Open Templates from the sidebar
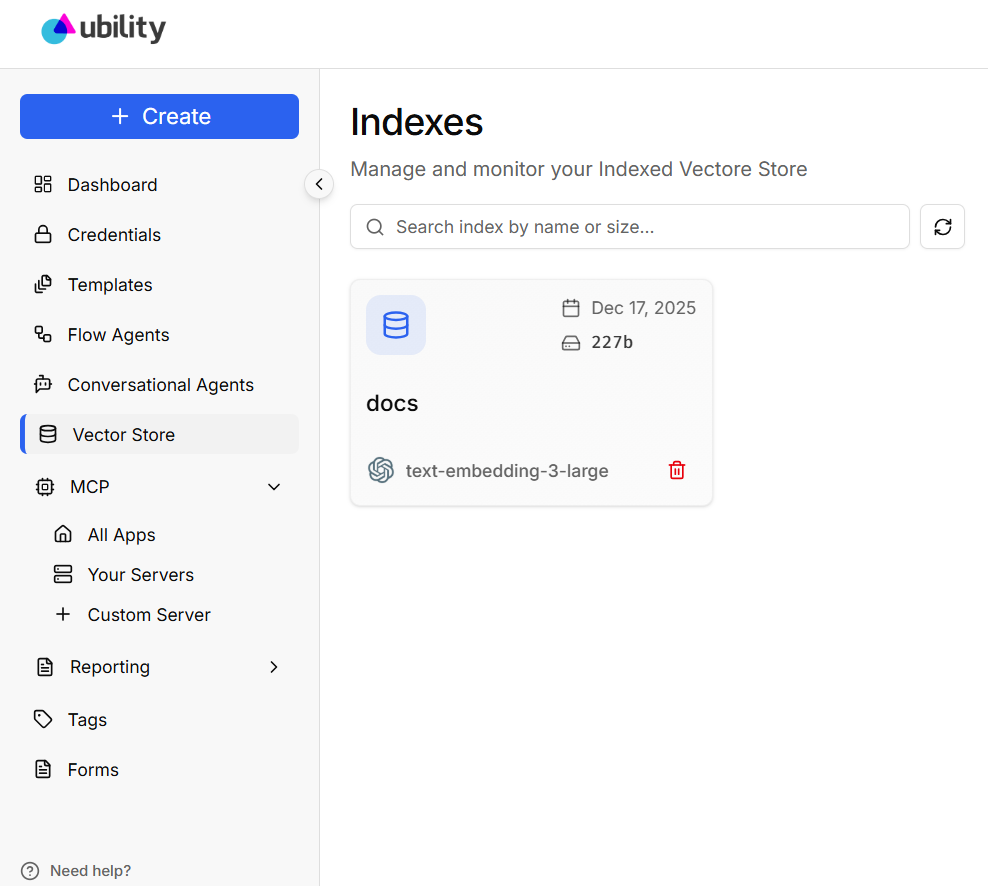Screen dimensions: 988x886 110,285
